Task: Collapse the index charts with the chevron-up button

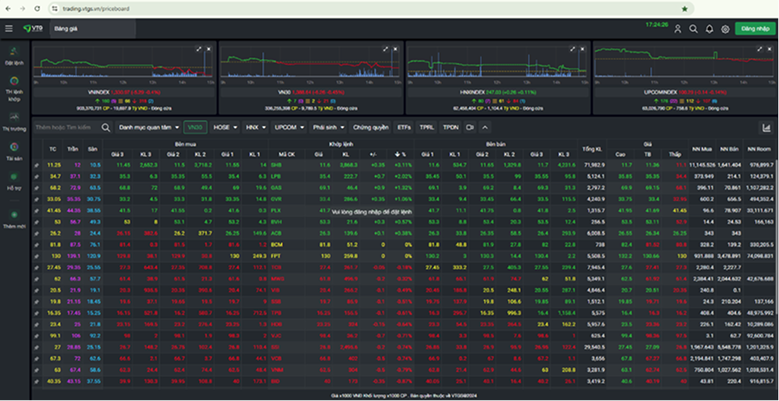Action: pyautogui.click(x=485, y=128)
